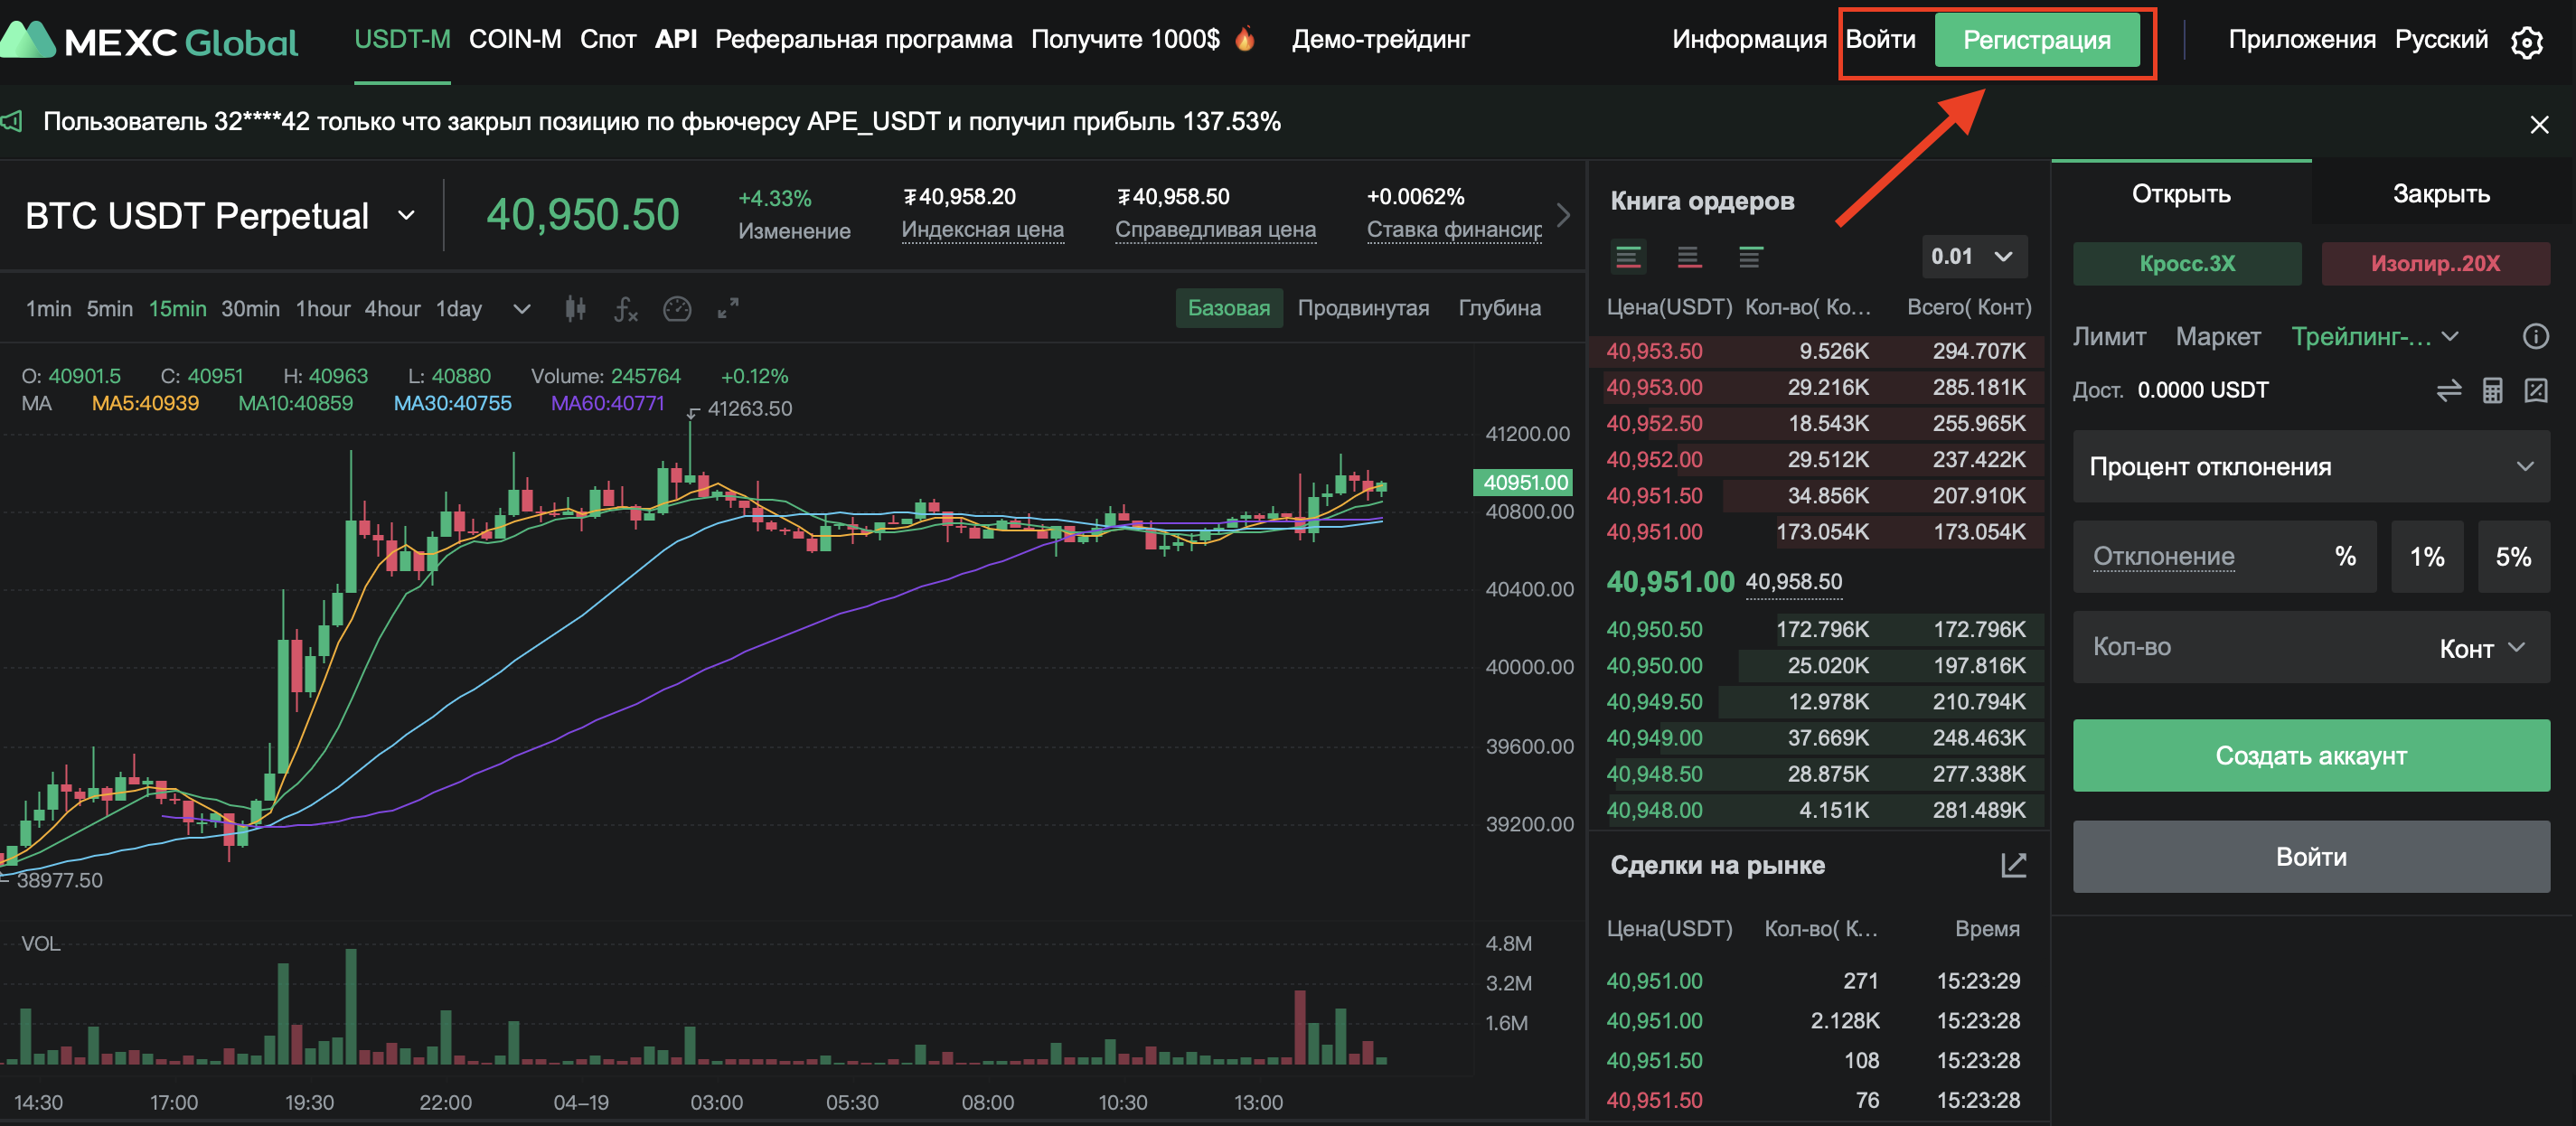Expand market trades chart icon

[x=2013, y=865]
